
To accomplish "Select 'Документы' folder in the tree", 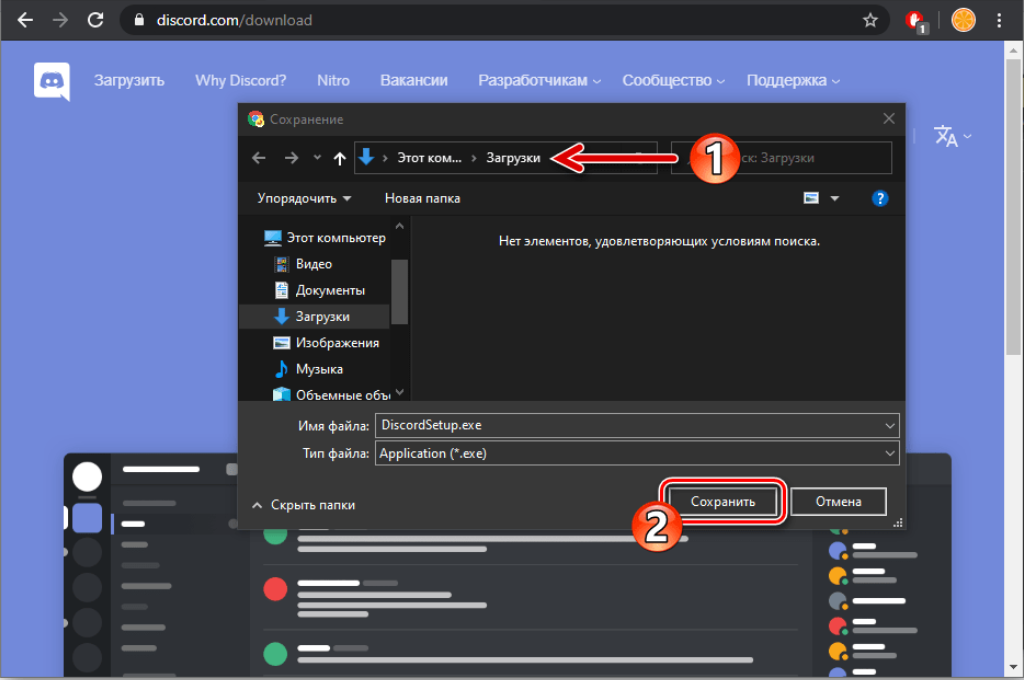I will 319,290.
